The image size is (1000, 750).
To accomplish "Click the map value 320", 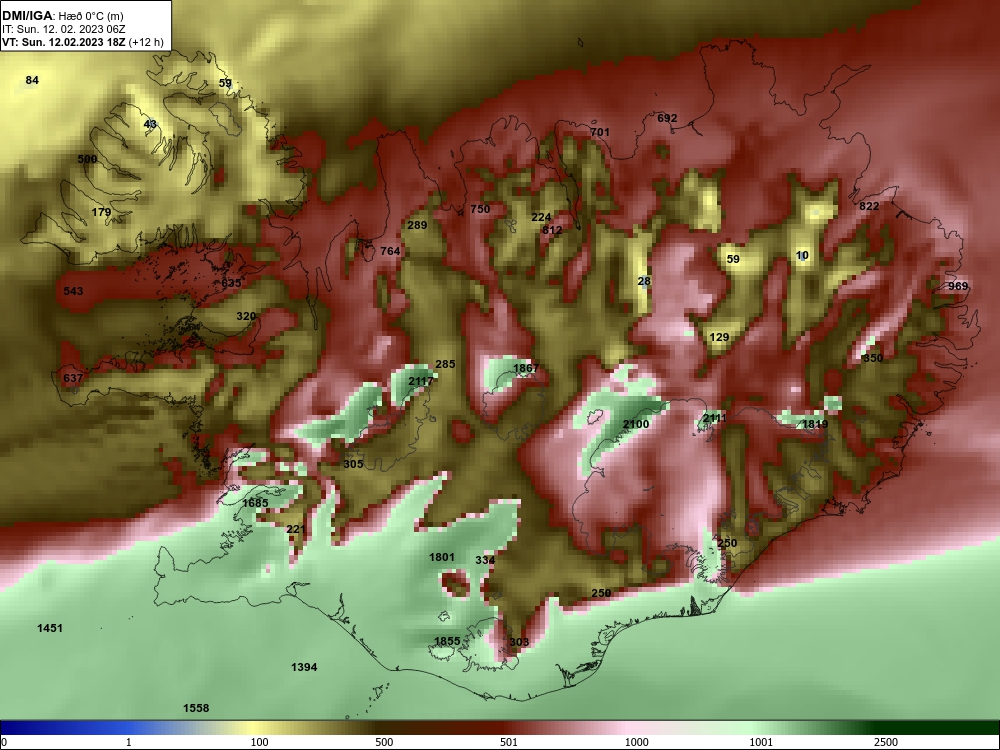I will pyautogui.click(x=246, y=316).
